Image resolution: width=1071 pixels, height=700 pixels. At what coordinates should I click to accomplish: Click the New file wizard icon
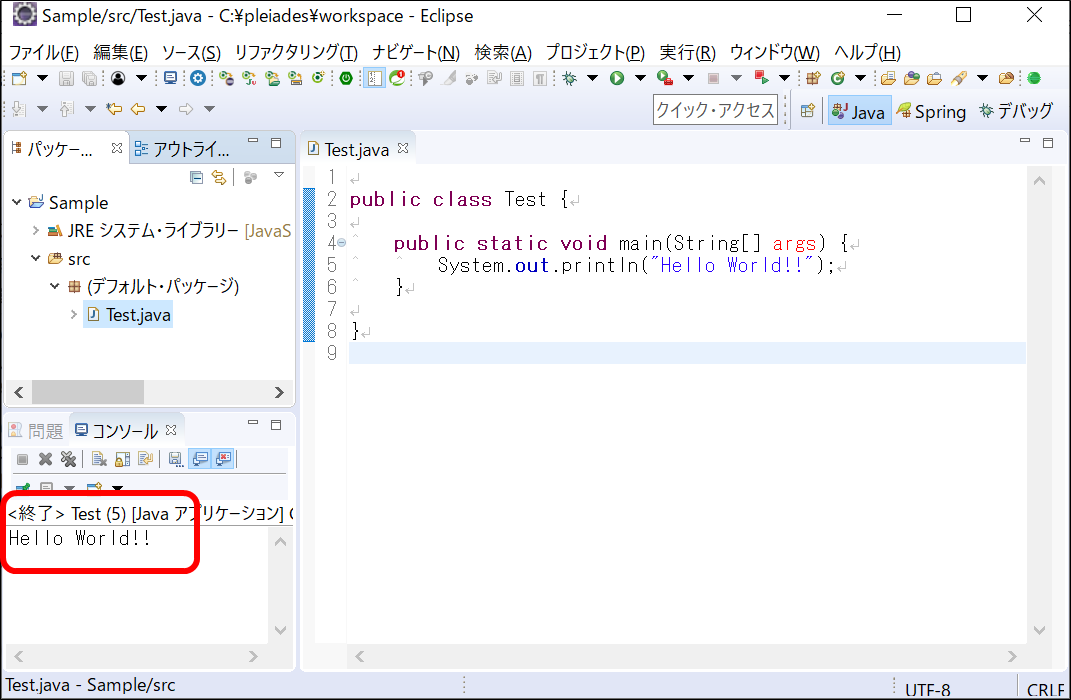point(19,78)
